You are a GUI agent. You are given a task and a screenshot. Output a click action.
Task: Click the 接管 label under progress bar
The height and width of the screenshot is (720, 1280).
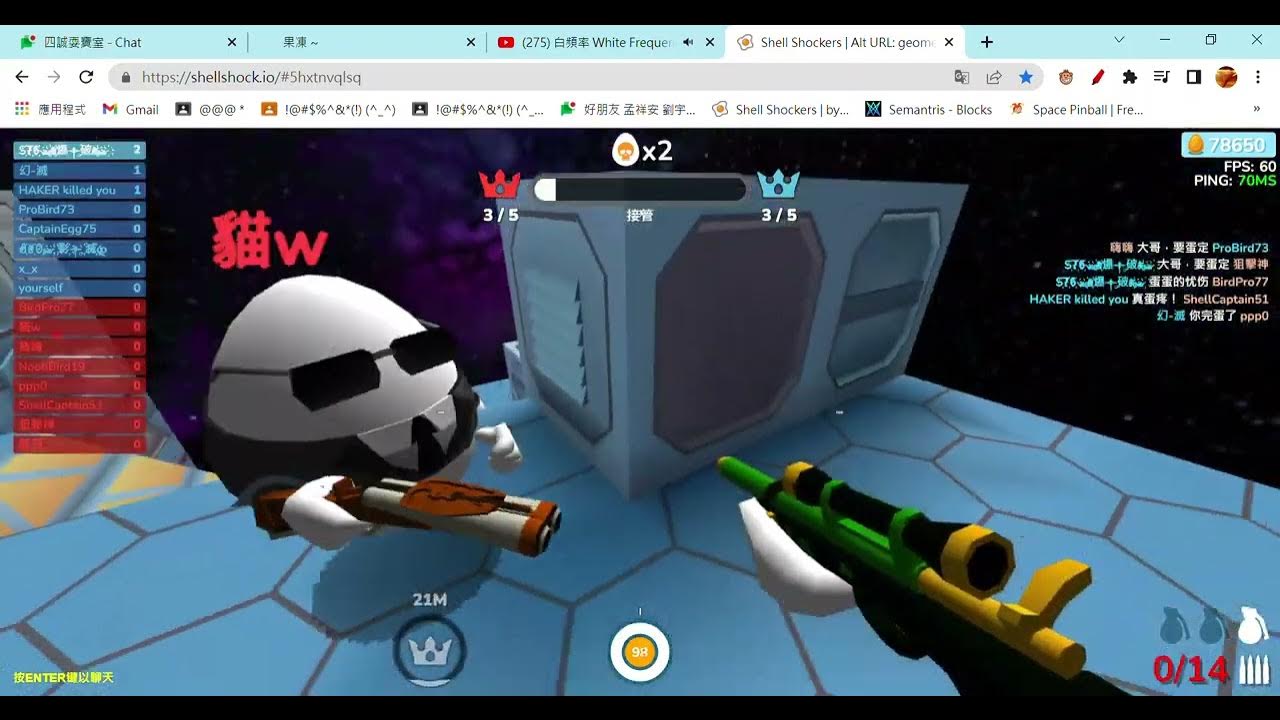coord(640,215)
